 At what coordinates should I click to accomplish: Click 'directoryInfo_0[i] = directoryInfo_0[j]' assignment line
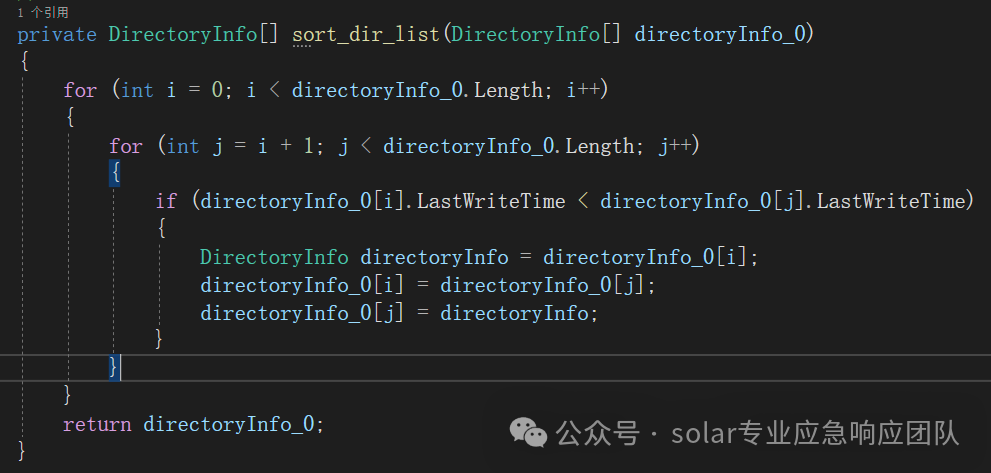point(428,285)
